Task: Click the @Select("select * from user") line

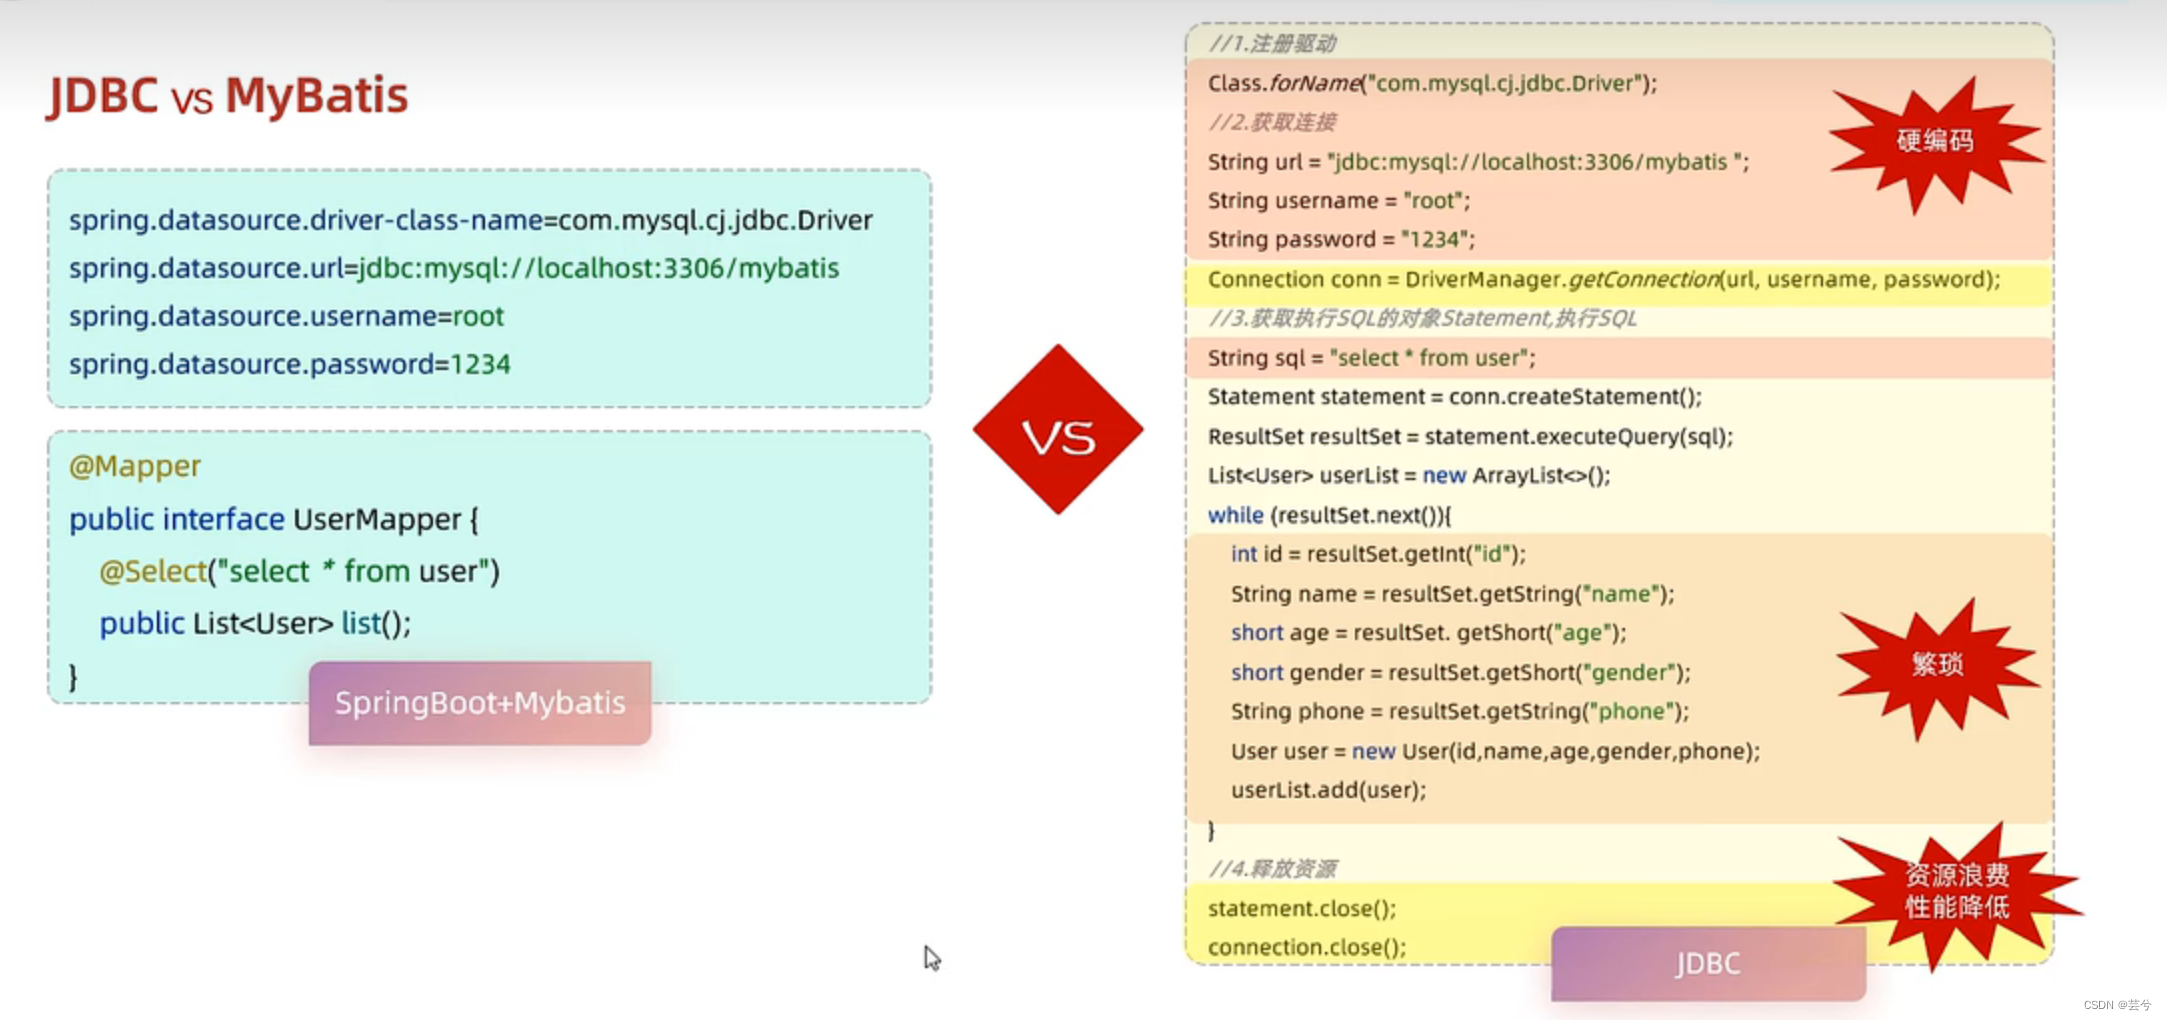Action: [x=299, y=571]
